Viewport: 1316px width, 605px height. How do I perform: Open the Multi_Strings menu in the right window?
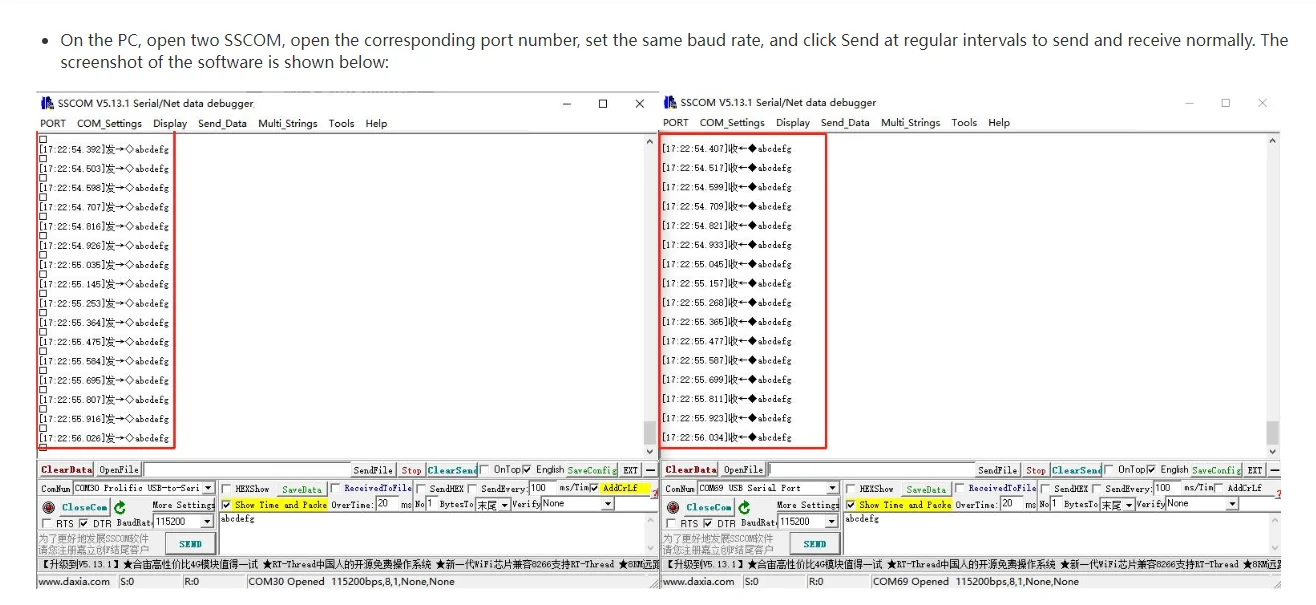(910, 123)
